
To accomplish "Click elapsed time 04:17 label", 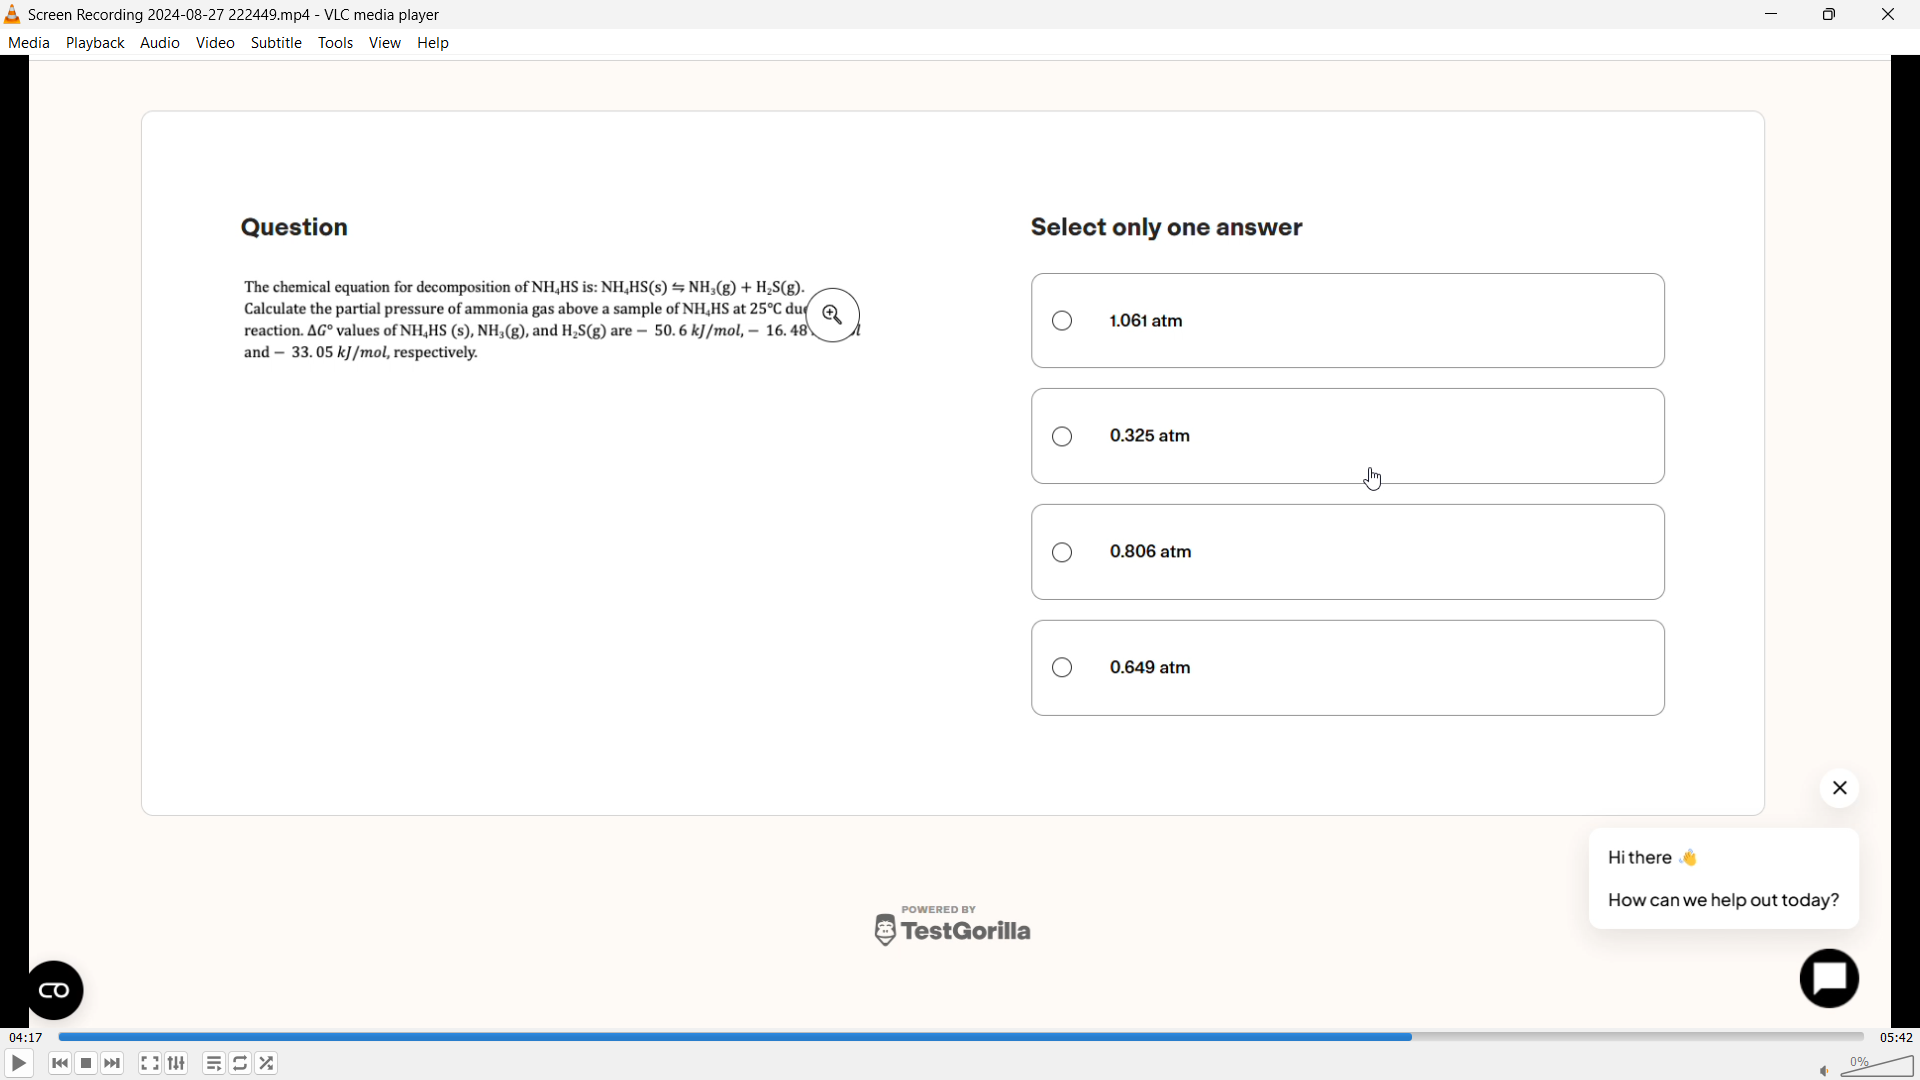I will click(26, 1038).
